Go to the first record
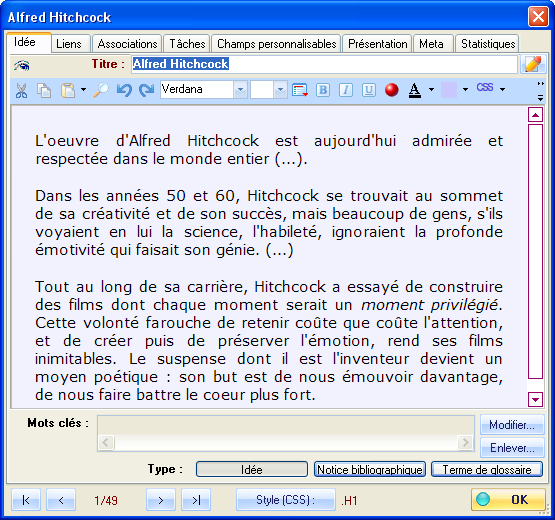The image size is (555, 520). pos(26,500)
